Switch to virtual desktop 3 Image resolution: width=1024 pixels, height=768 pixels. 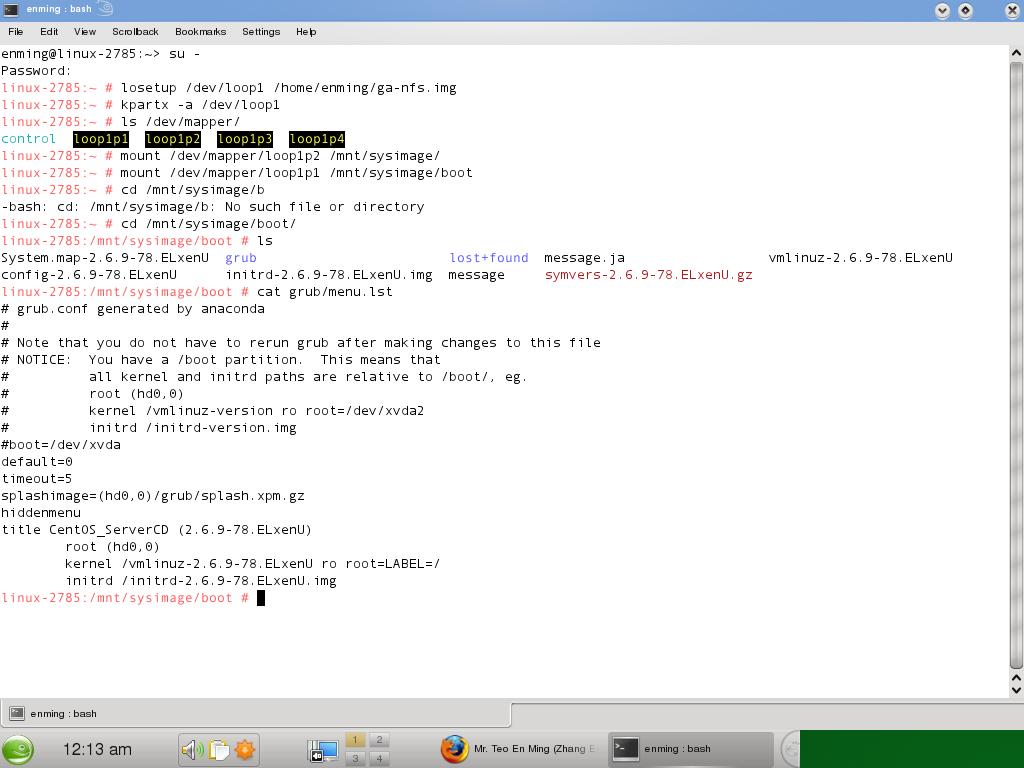pos(355,758)
